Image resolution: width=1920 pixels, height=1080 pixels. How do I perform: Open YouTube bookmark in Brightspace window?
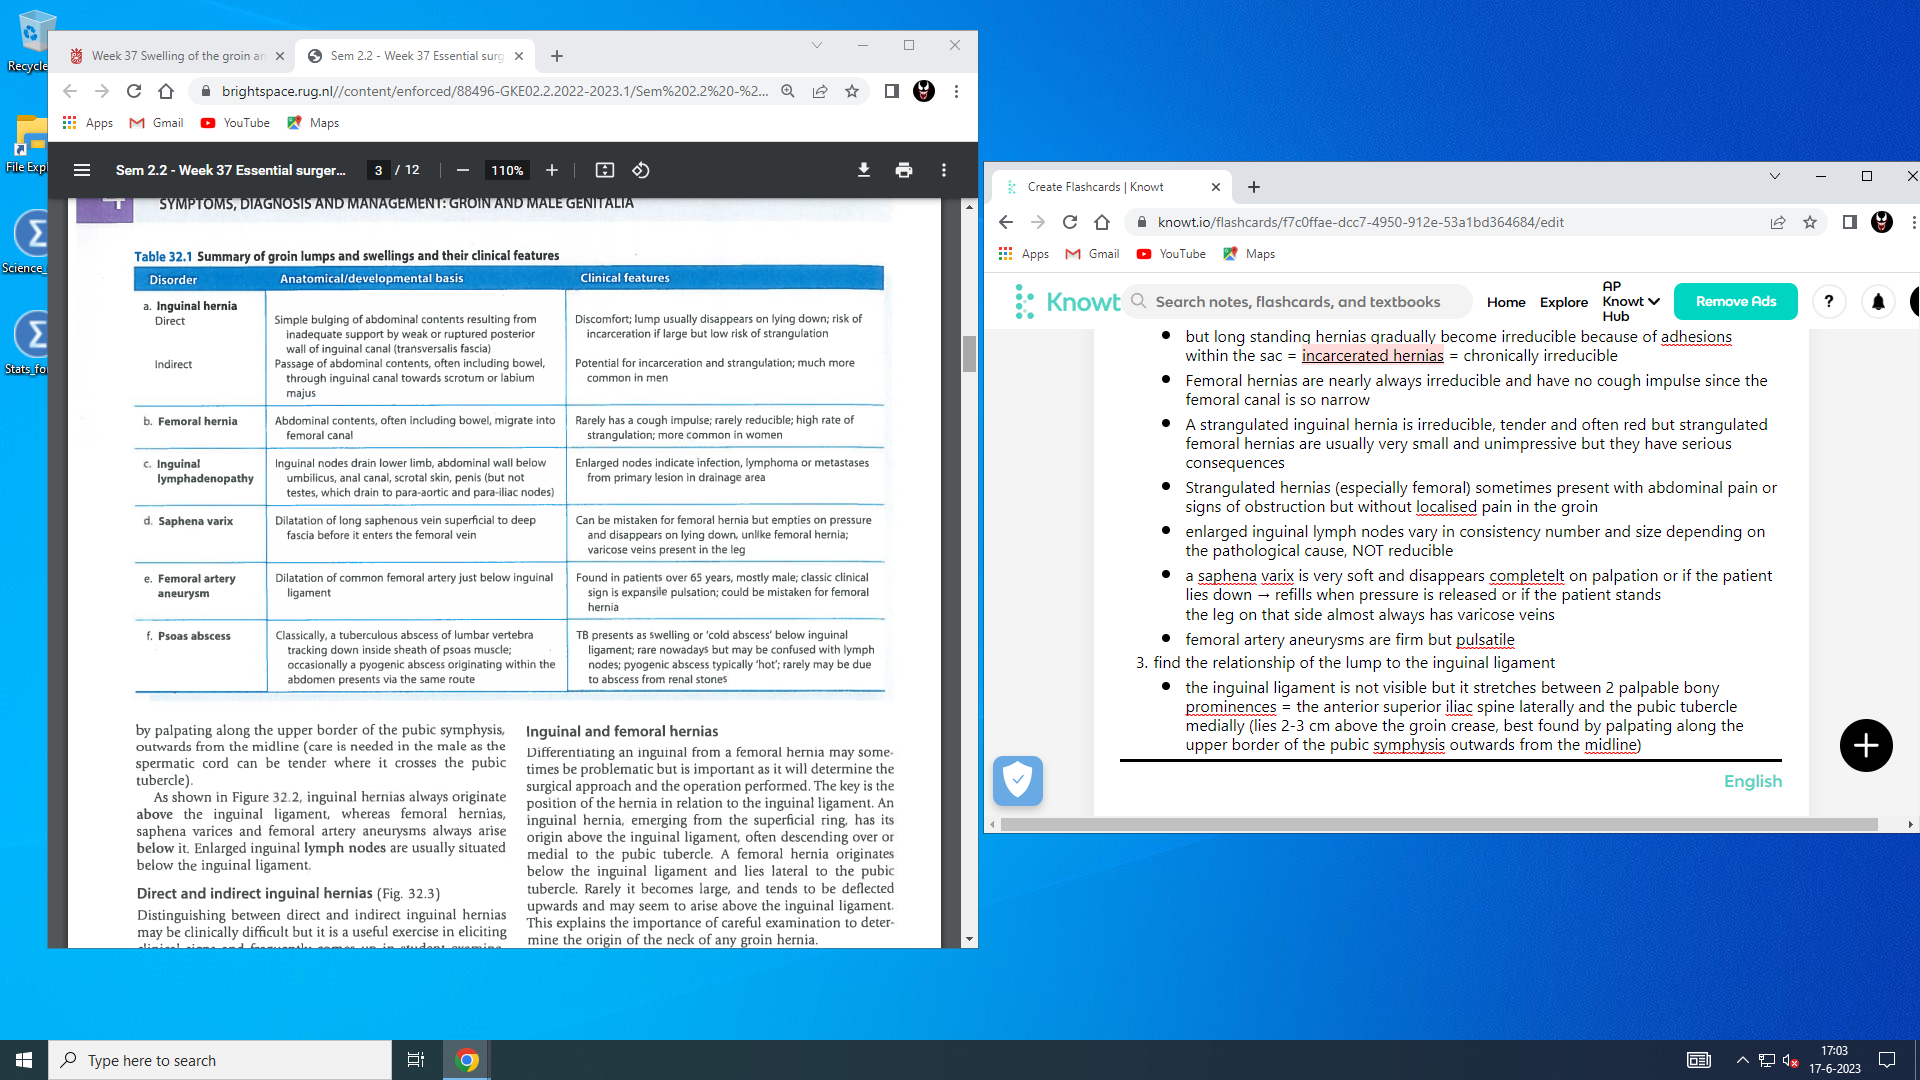point(236,123)
